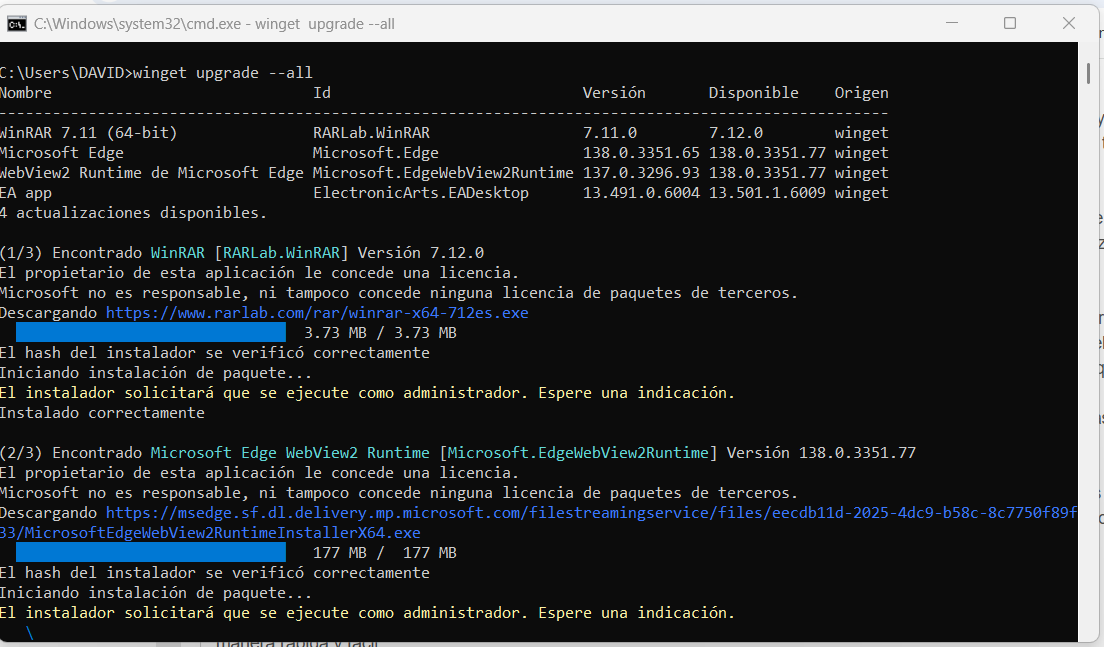Click the WebView2 177 MB progress bar
The height and width of the screenshot is (647, 1104).
[151, 553]
